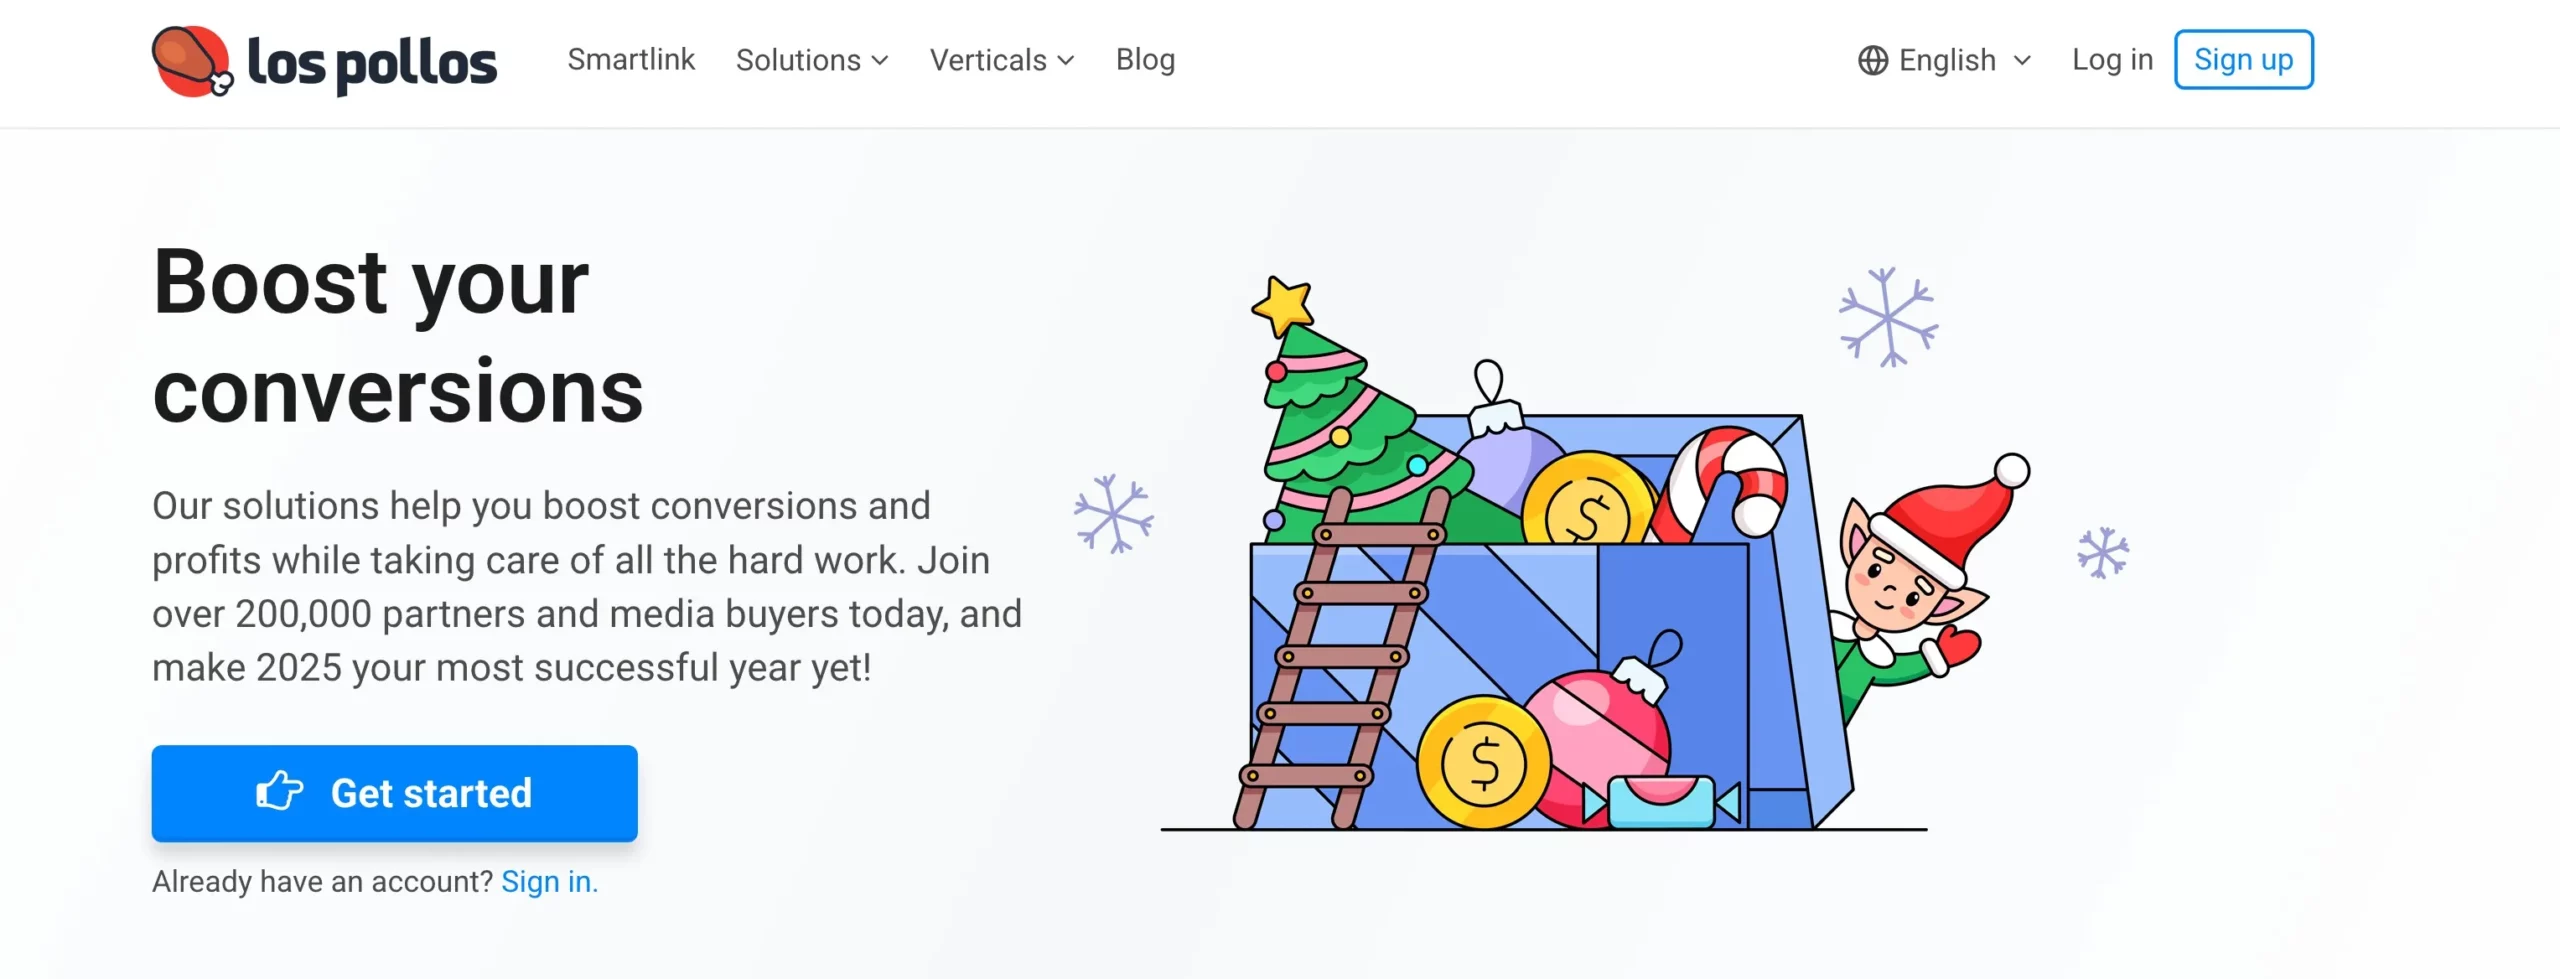Click the wooden ladder illustration
The image size is (2560, 979).
(x=1338, y=660)
